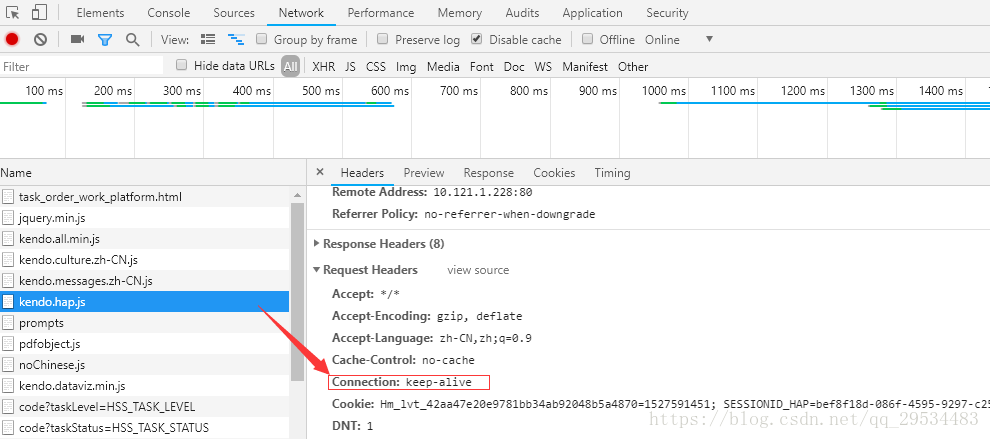Show the Cookies detail tab
990x439 pixels.
tap(554, 172)
